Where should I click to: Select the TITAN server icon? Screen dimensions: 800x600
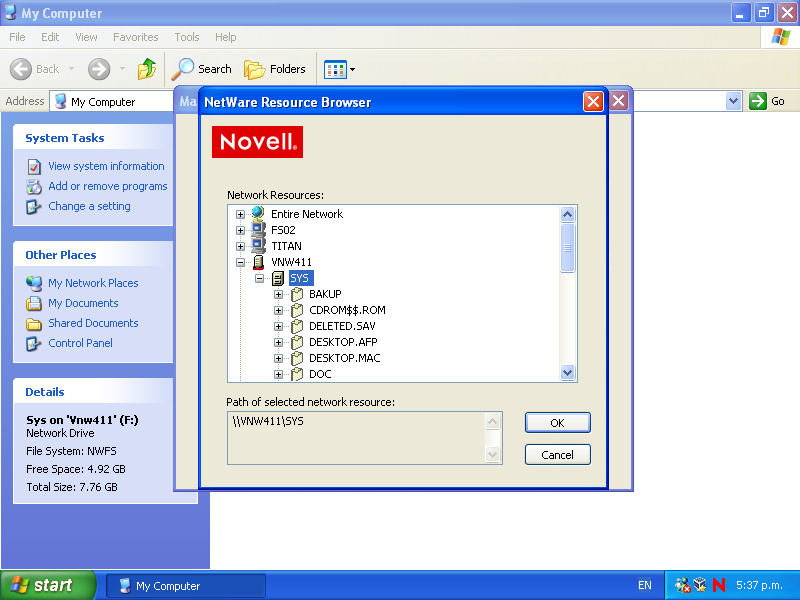click(258, 245)
